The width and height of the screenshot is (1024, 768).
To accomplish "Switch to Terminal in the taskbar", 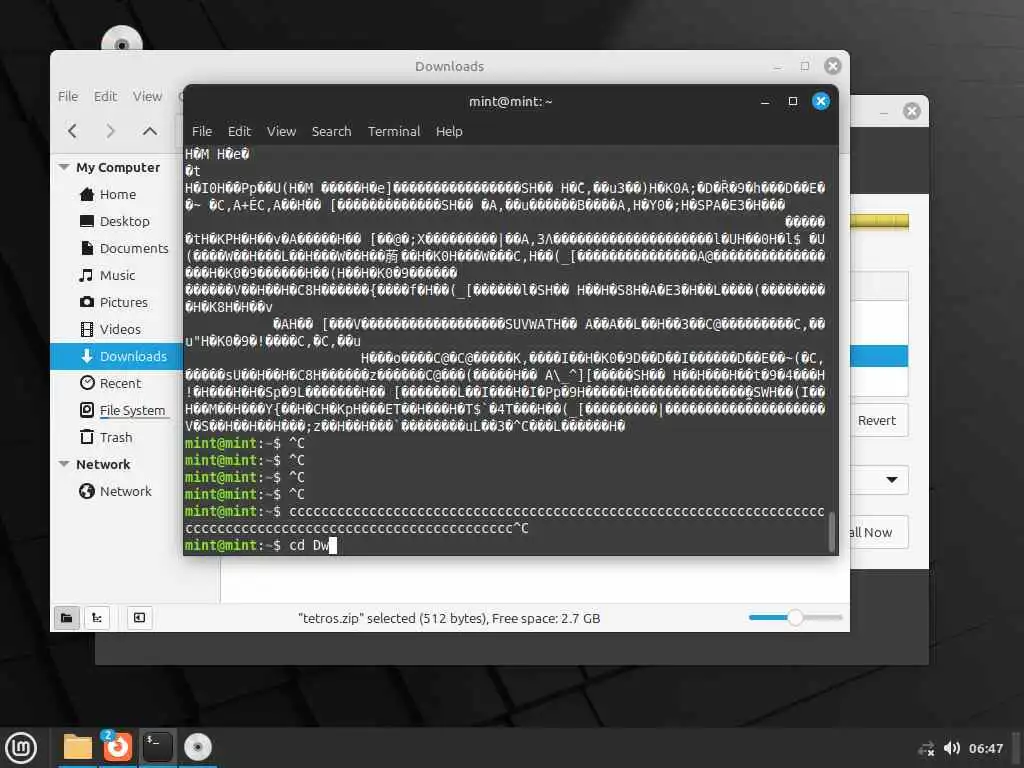I will pos(157,747).
